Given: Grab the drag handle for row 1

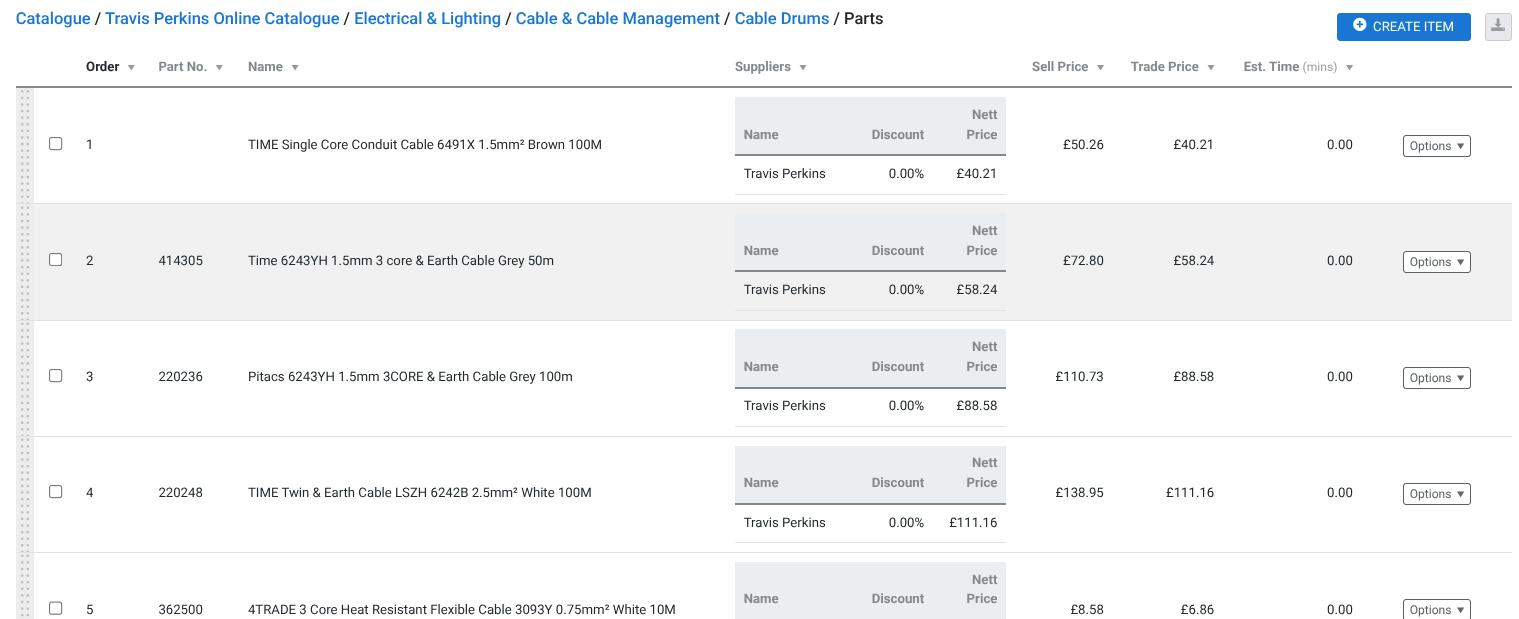Looking at the screenshot, I should point(25,145).
